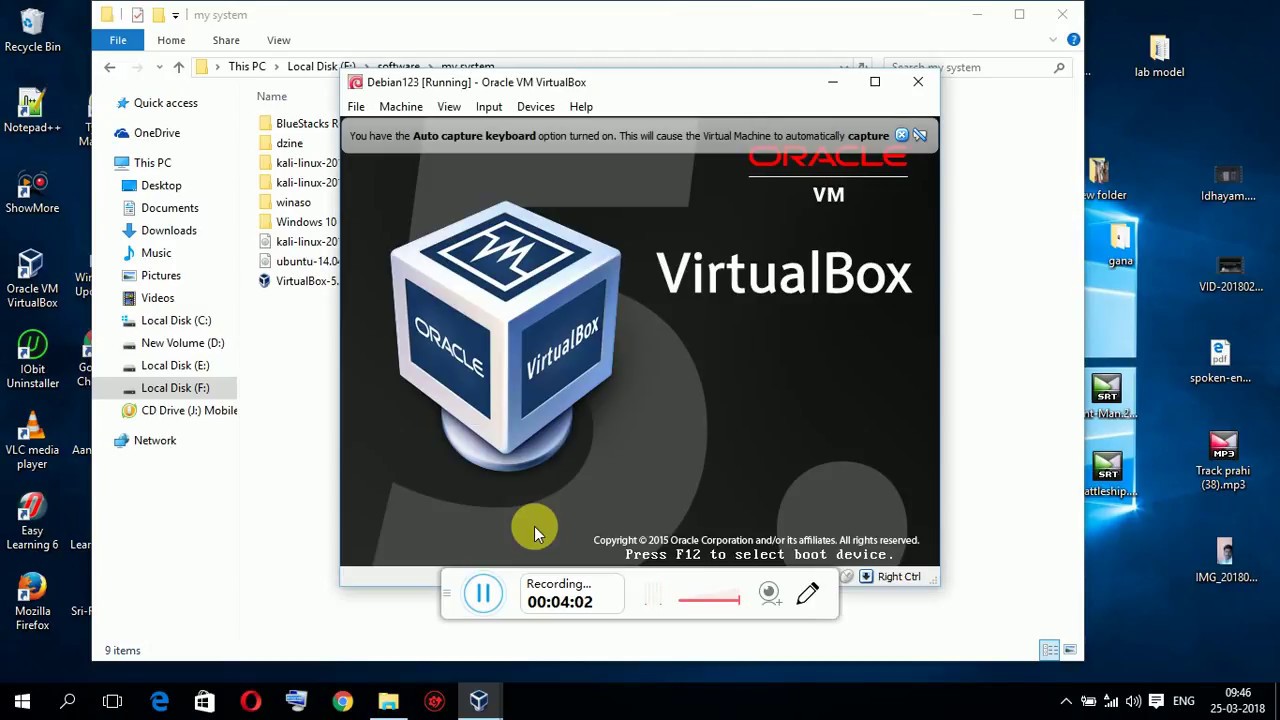Open Explorer help question mark icon
1280x720 pixels.
coord(1073,40)
